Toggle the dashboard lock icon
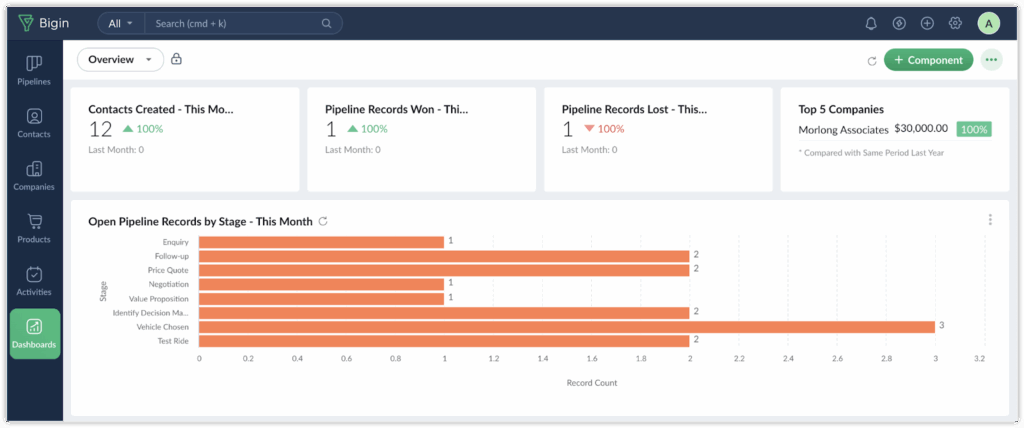This screenshot has width=1024, height=428. (177, 59)
